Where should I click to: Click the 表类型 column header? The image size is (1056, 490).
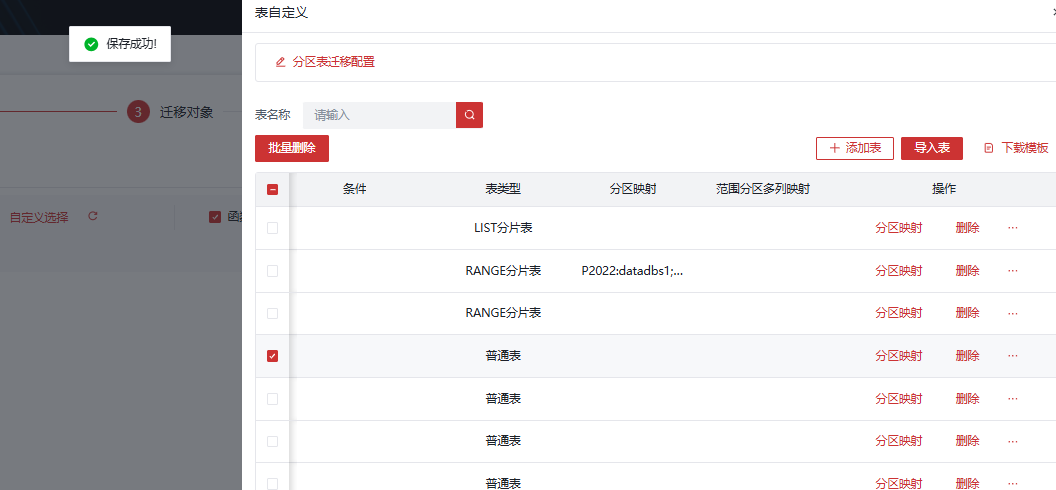tap(503, 189)
